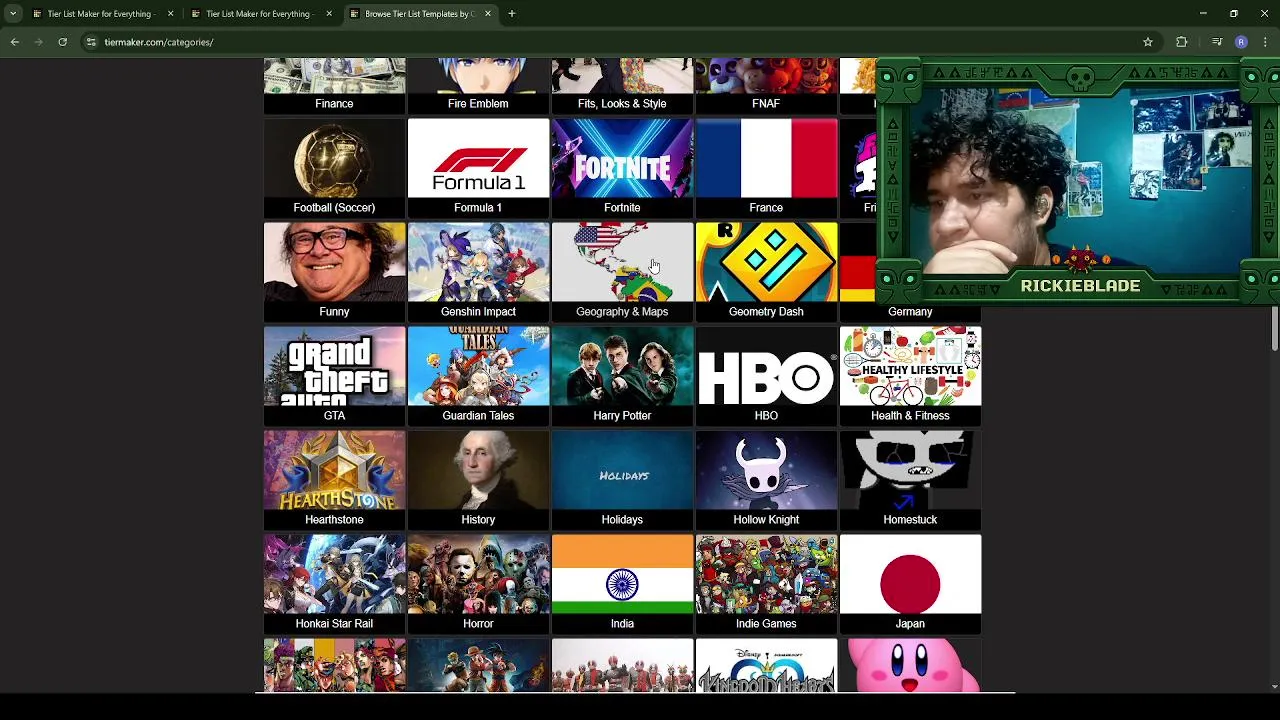Bookmark this page with the star icon
Viewport: 1280px width, 720px height.
[1148, 42]
